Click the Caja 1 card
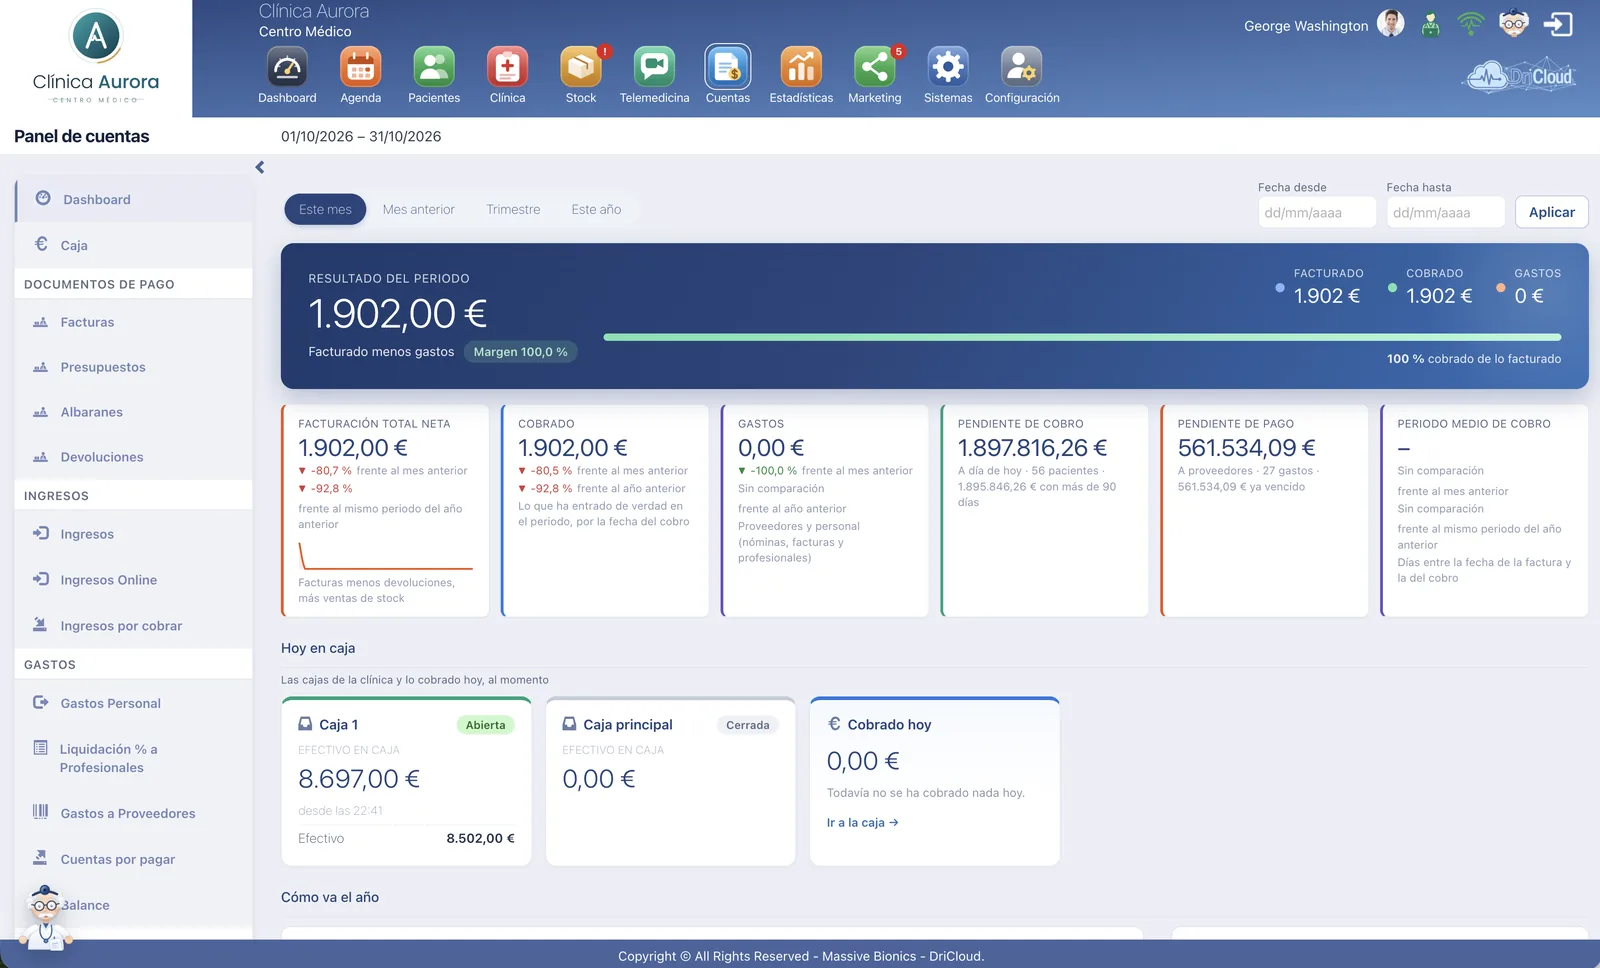Screen dimensions: 1600x968 click(406, 781)
